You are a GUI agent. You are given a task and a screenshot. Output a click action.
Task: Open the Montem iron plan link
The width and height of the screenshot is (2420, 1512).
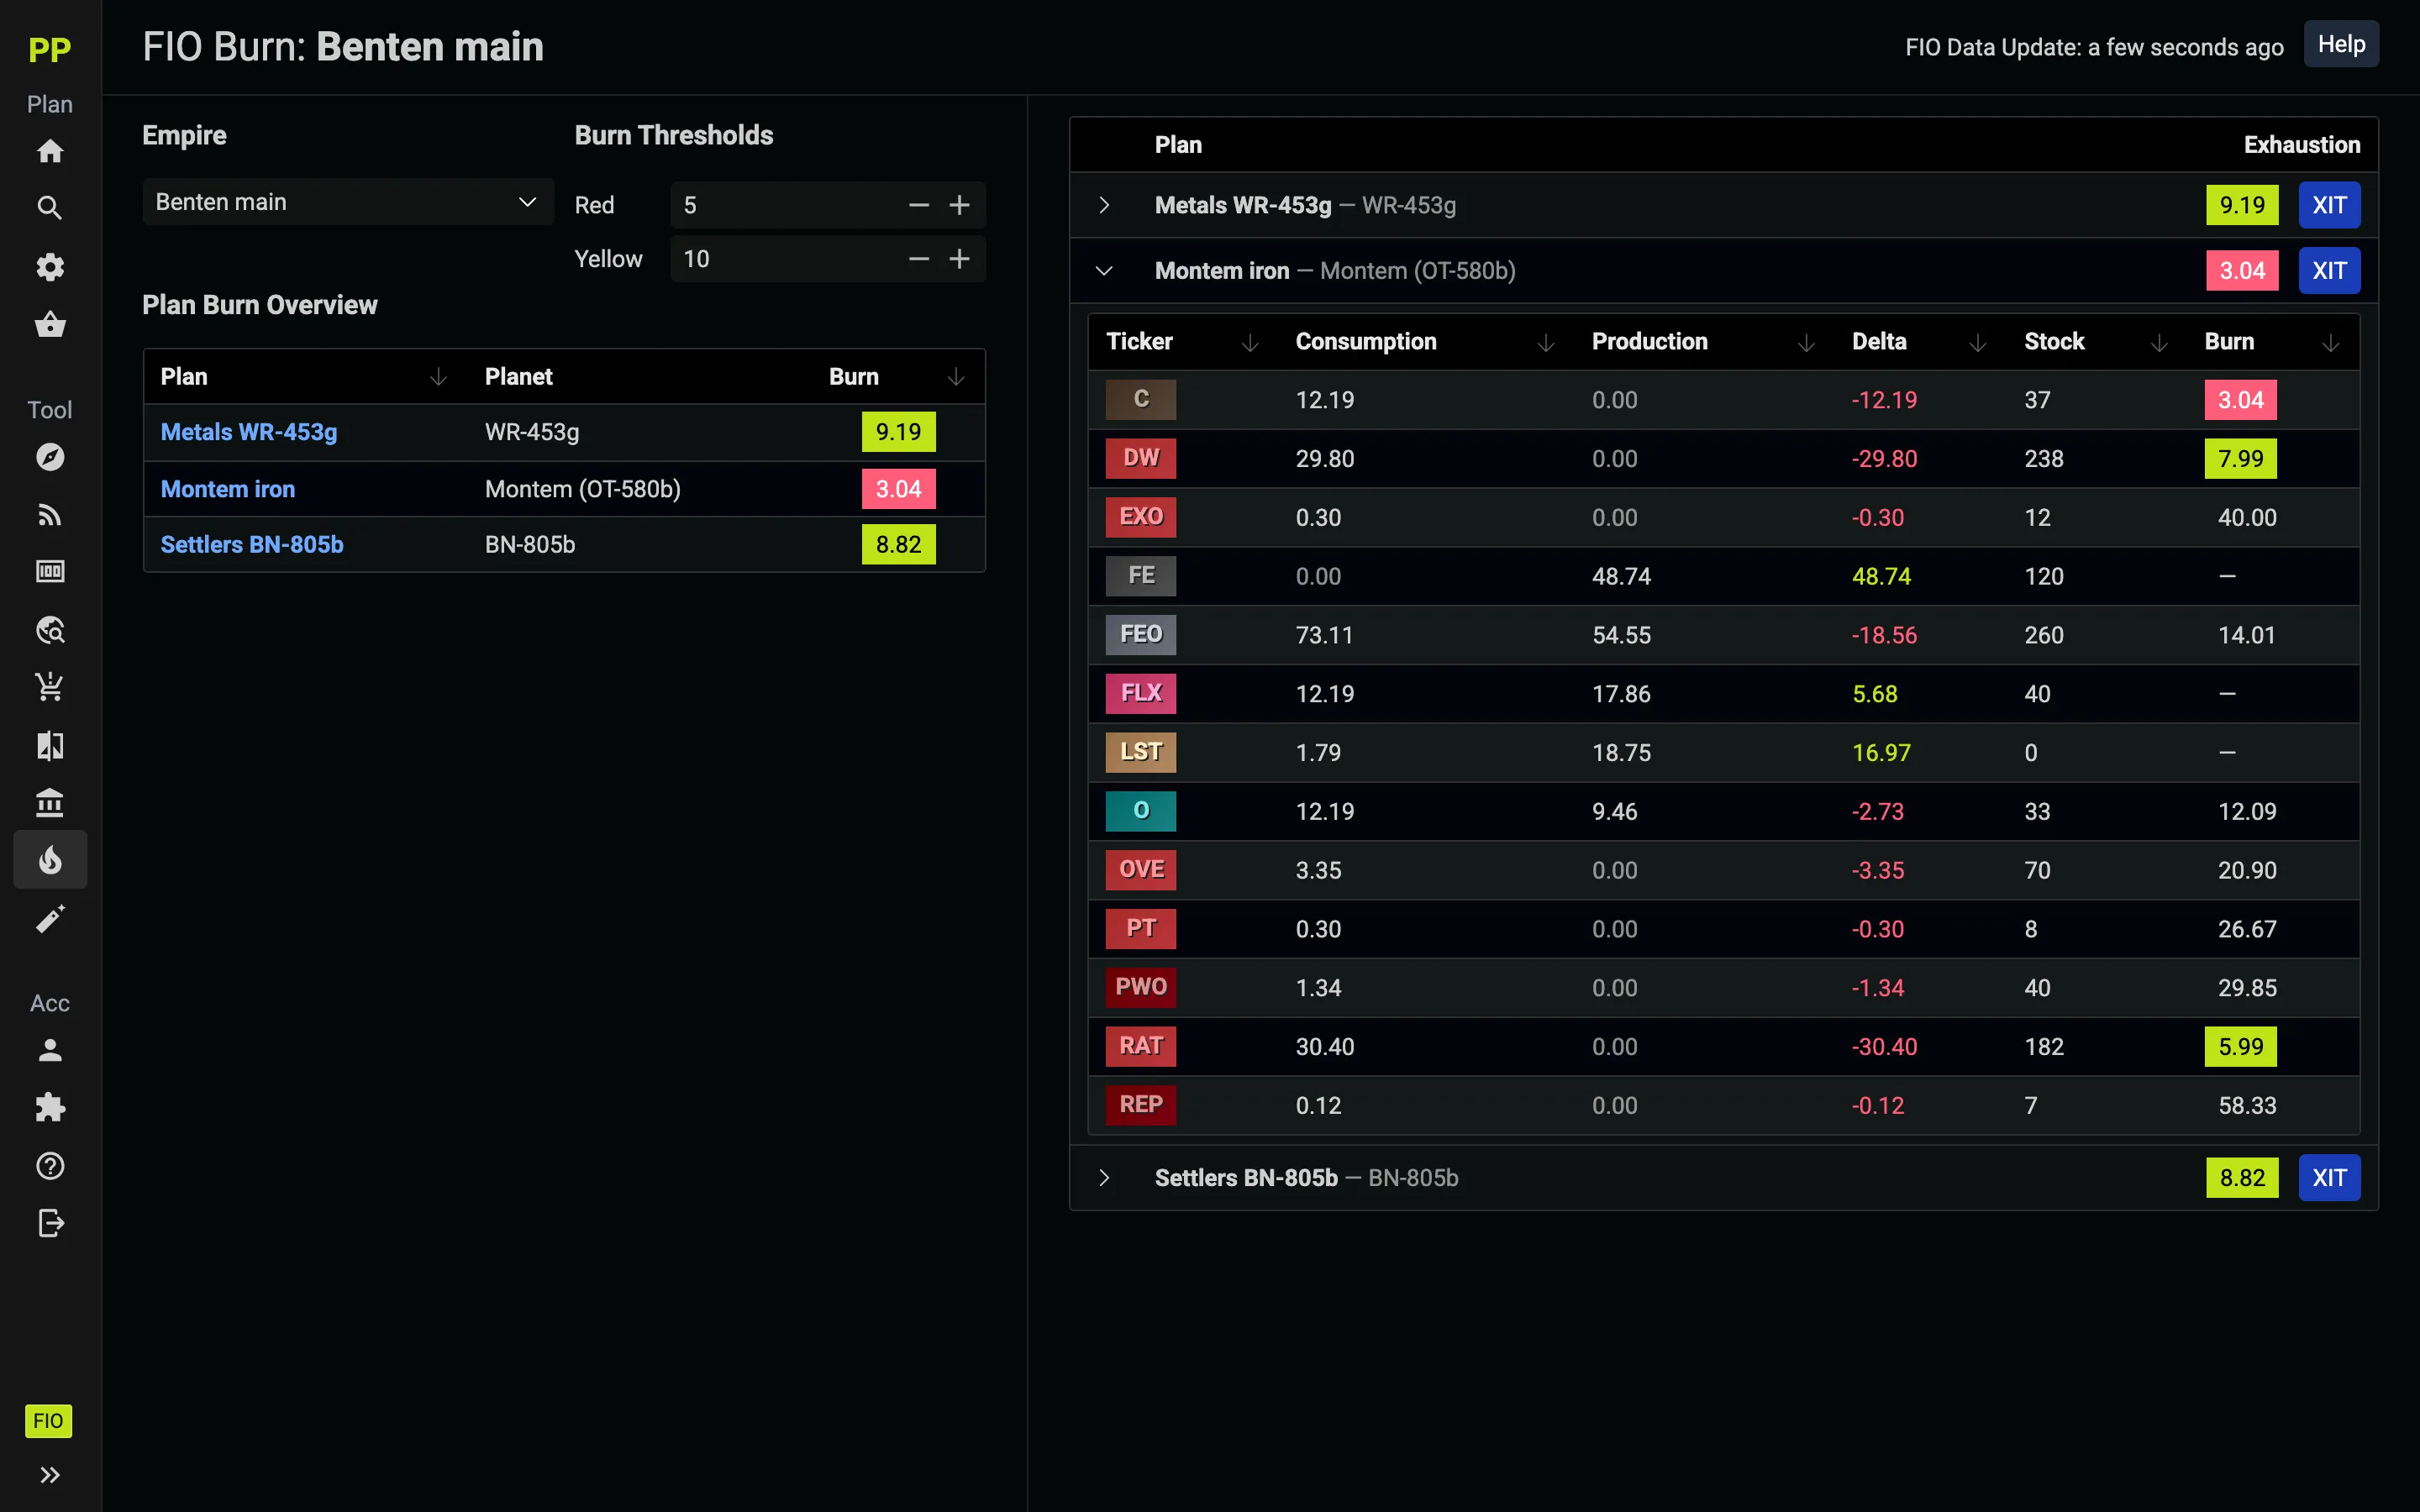coord(228,489)
